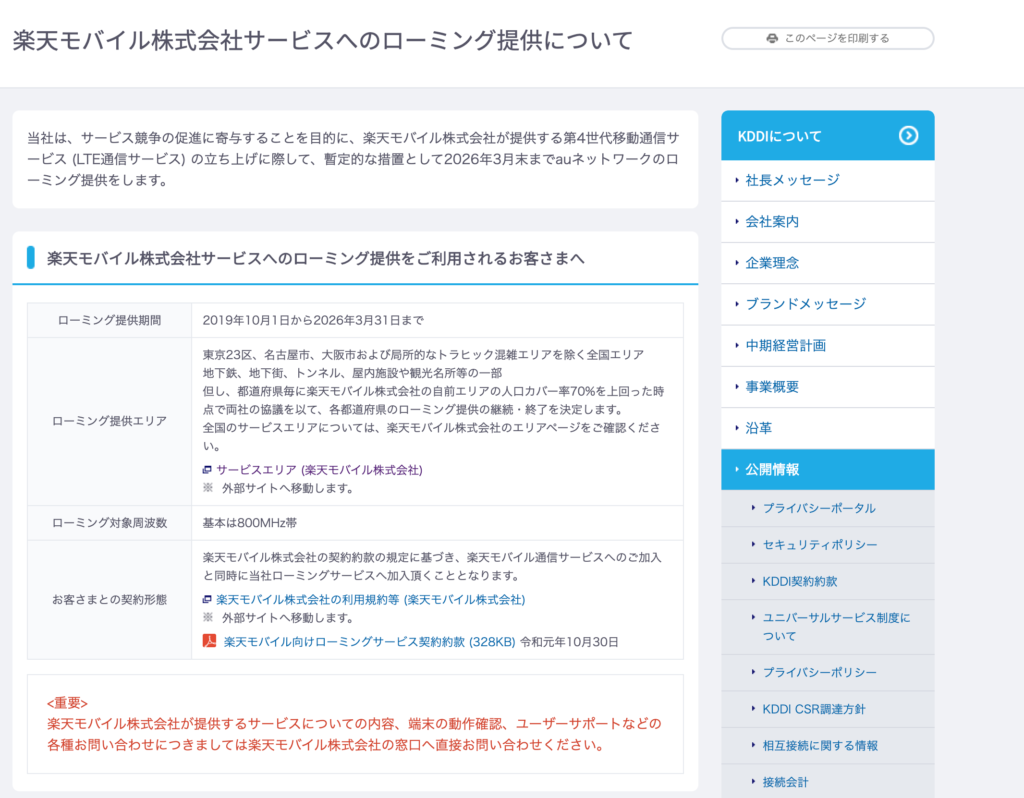Select 社長メッセージ in the sidebar
Viewport: 1024px width, 798px height.
coord(827,180)
